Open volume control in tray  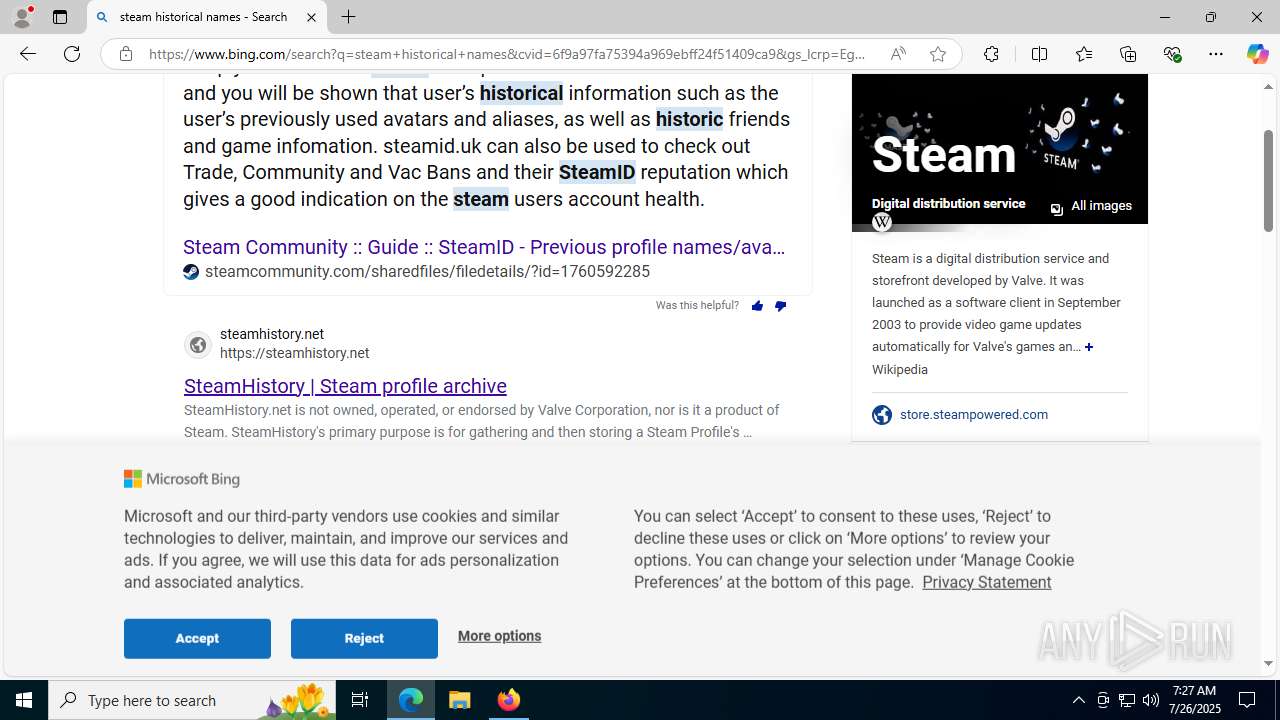click(1150, 700)
